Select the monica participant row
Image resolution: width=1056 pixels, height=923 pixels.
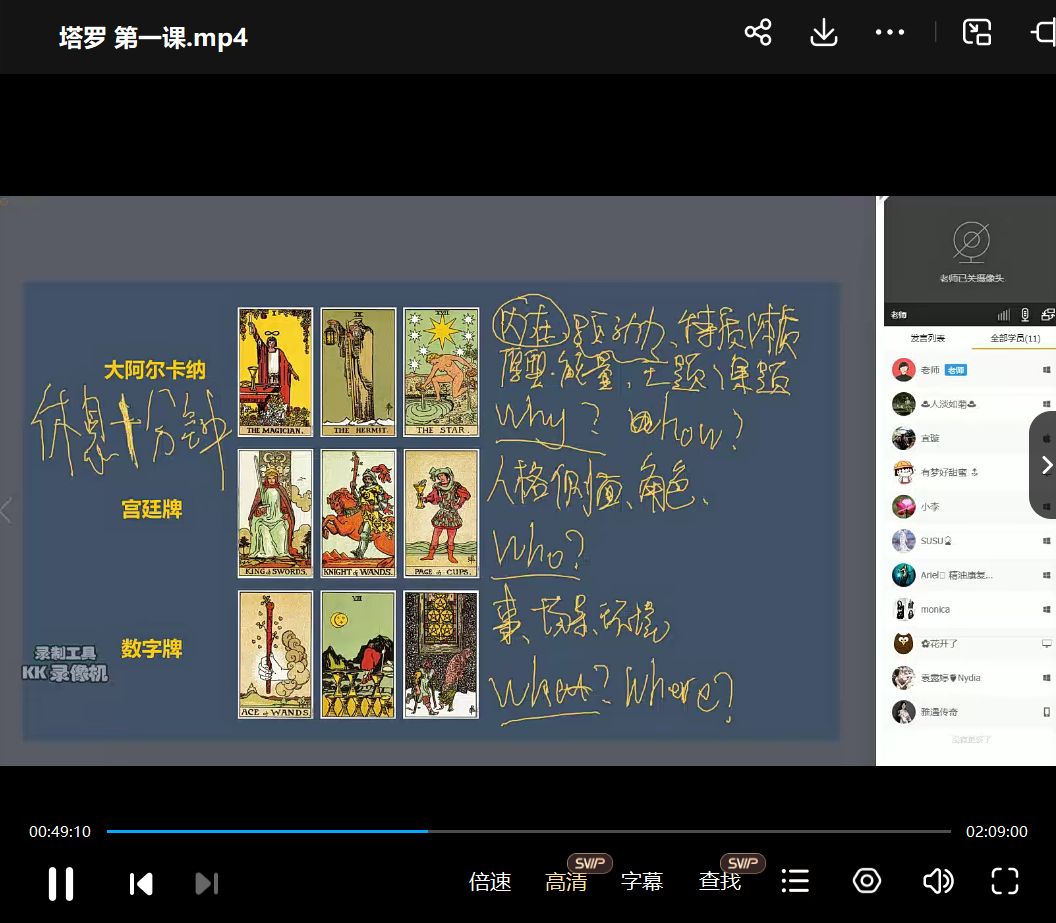[970, 609]
